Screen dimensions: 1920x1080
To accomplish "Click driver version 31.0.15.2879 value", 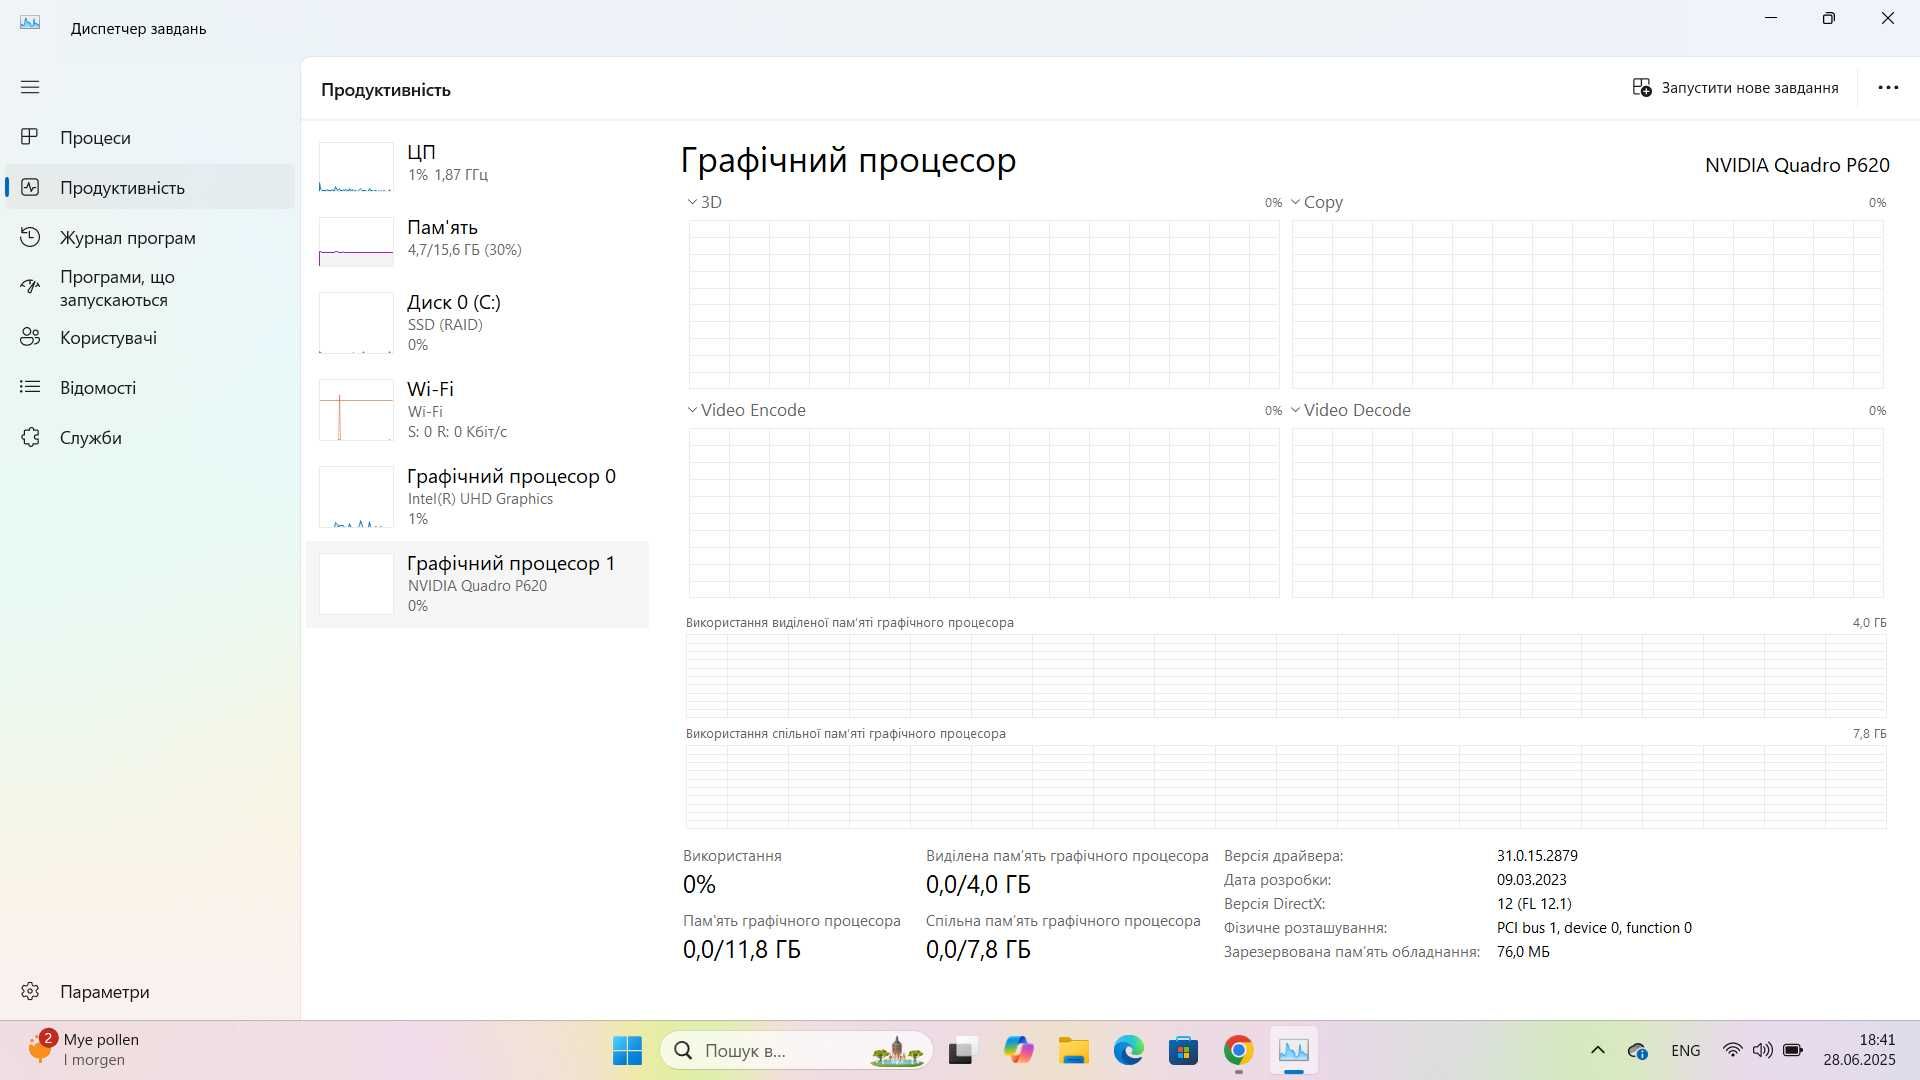I will [x=1537, y=856].
